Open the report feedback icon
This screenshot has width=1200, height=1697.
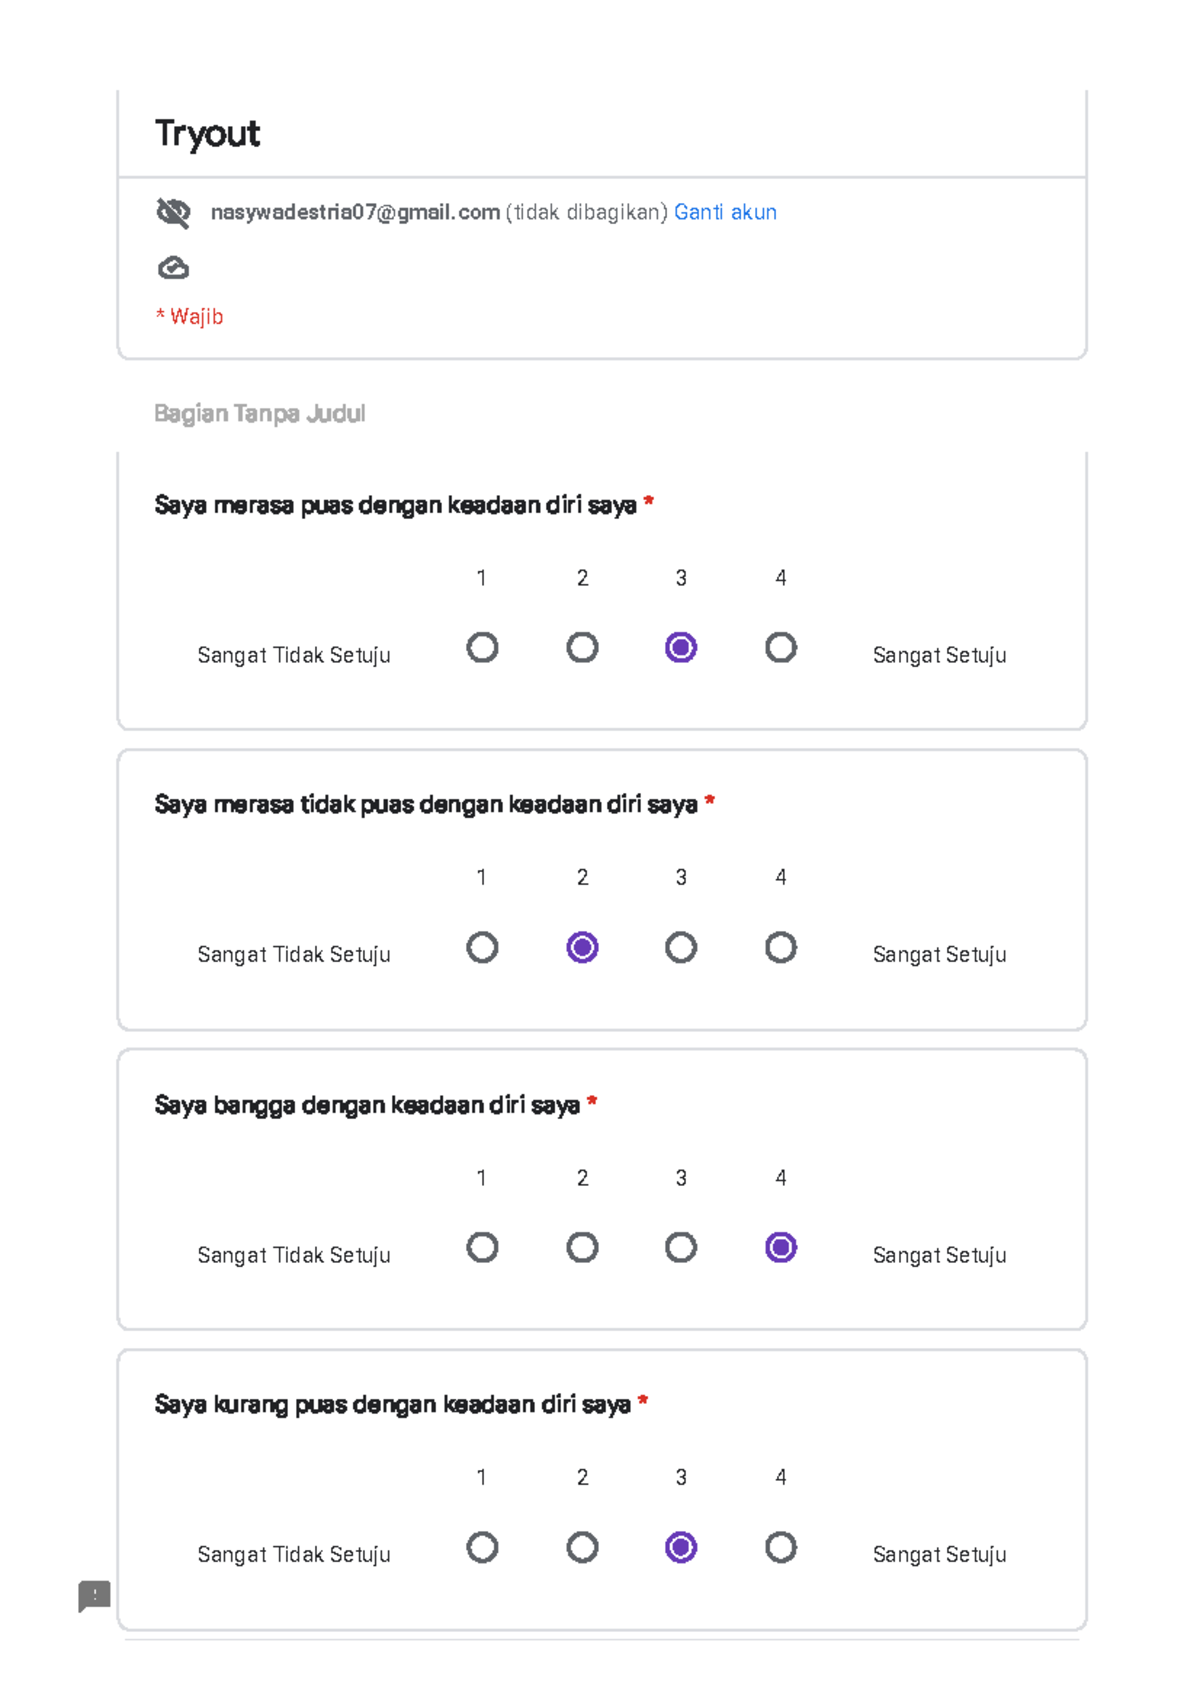95,1595
